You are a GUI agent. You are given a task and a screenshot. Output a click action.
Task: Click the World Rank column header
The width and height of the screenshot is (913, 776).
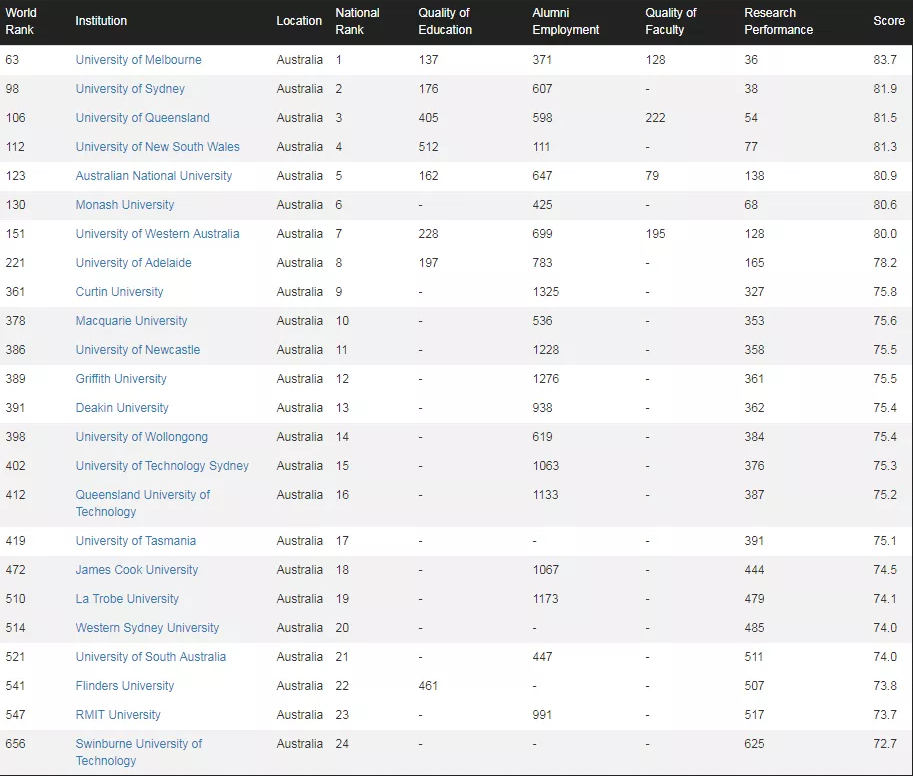[21, 22]
